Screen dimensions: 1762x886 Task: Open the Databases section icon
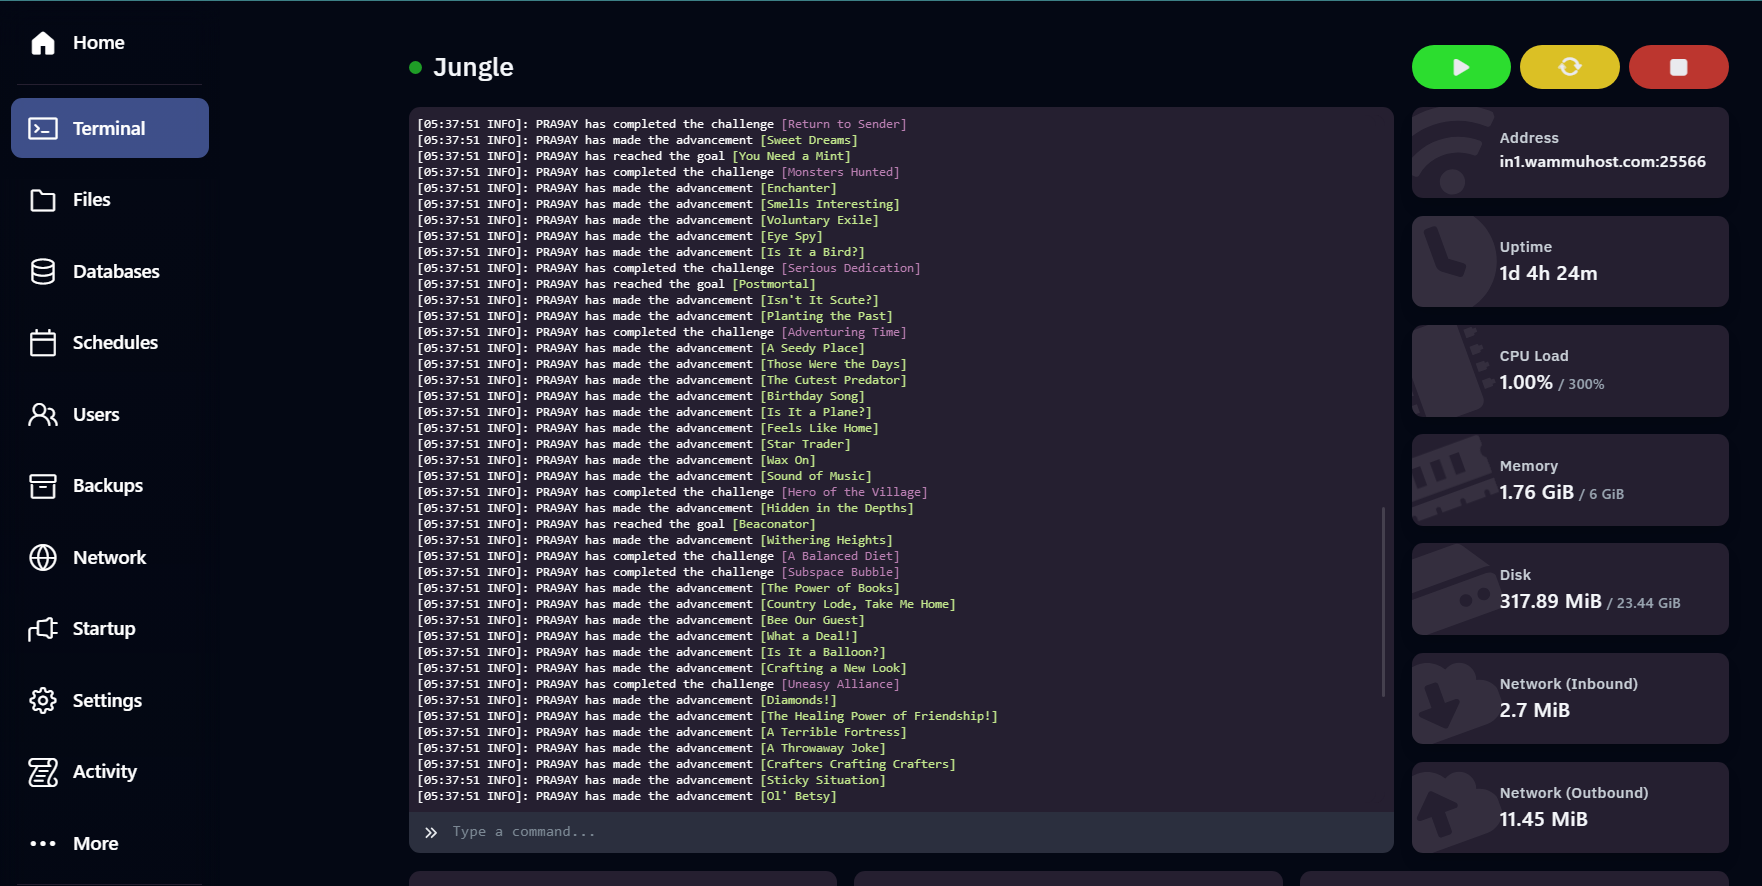[x=43, y=272]
